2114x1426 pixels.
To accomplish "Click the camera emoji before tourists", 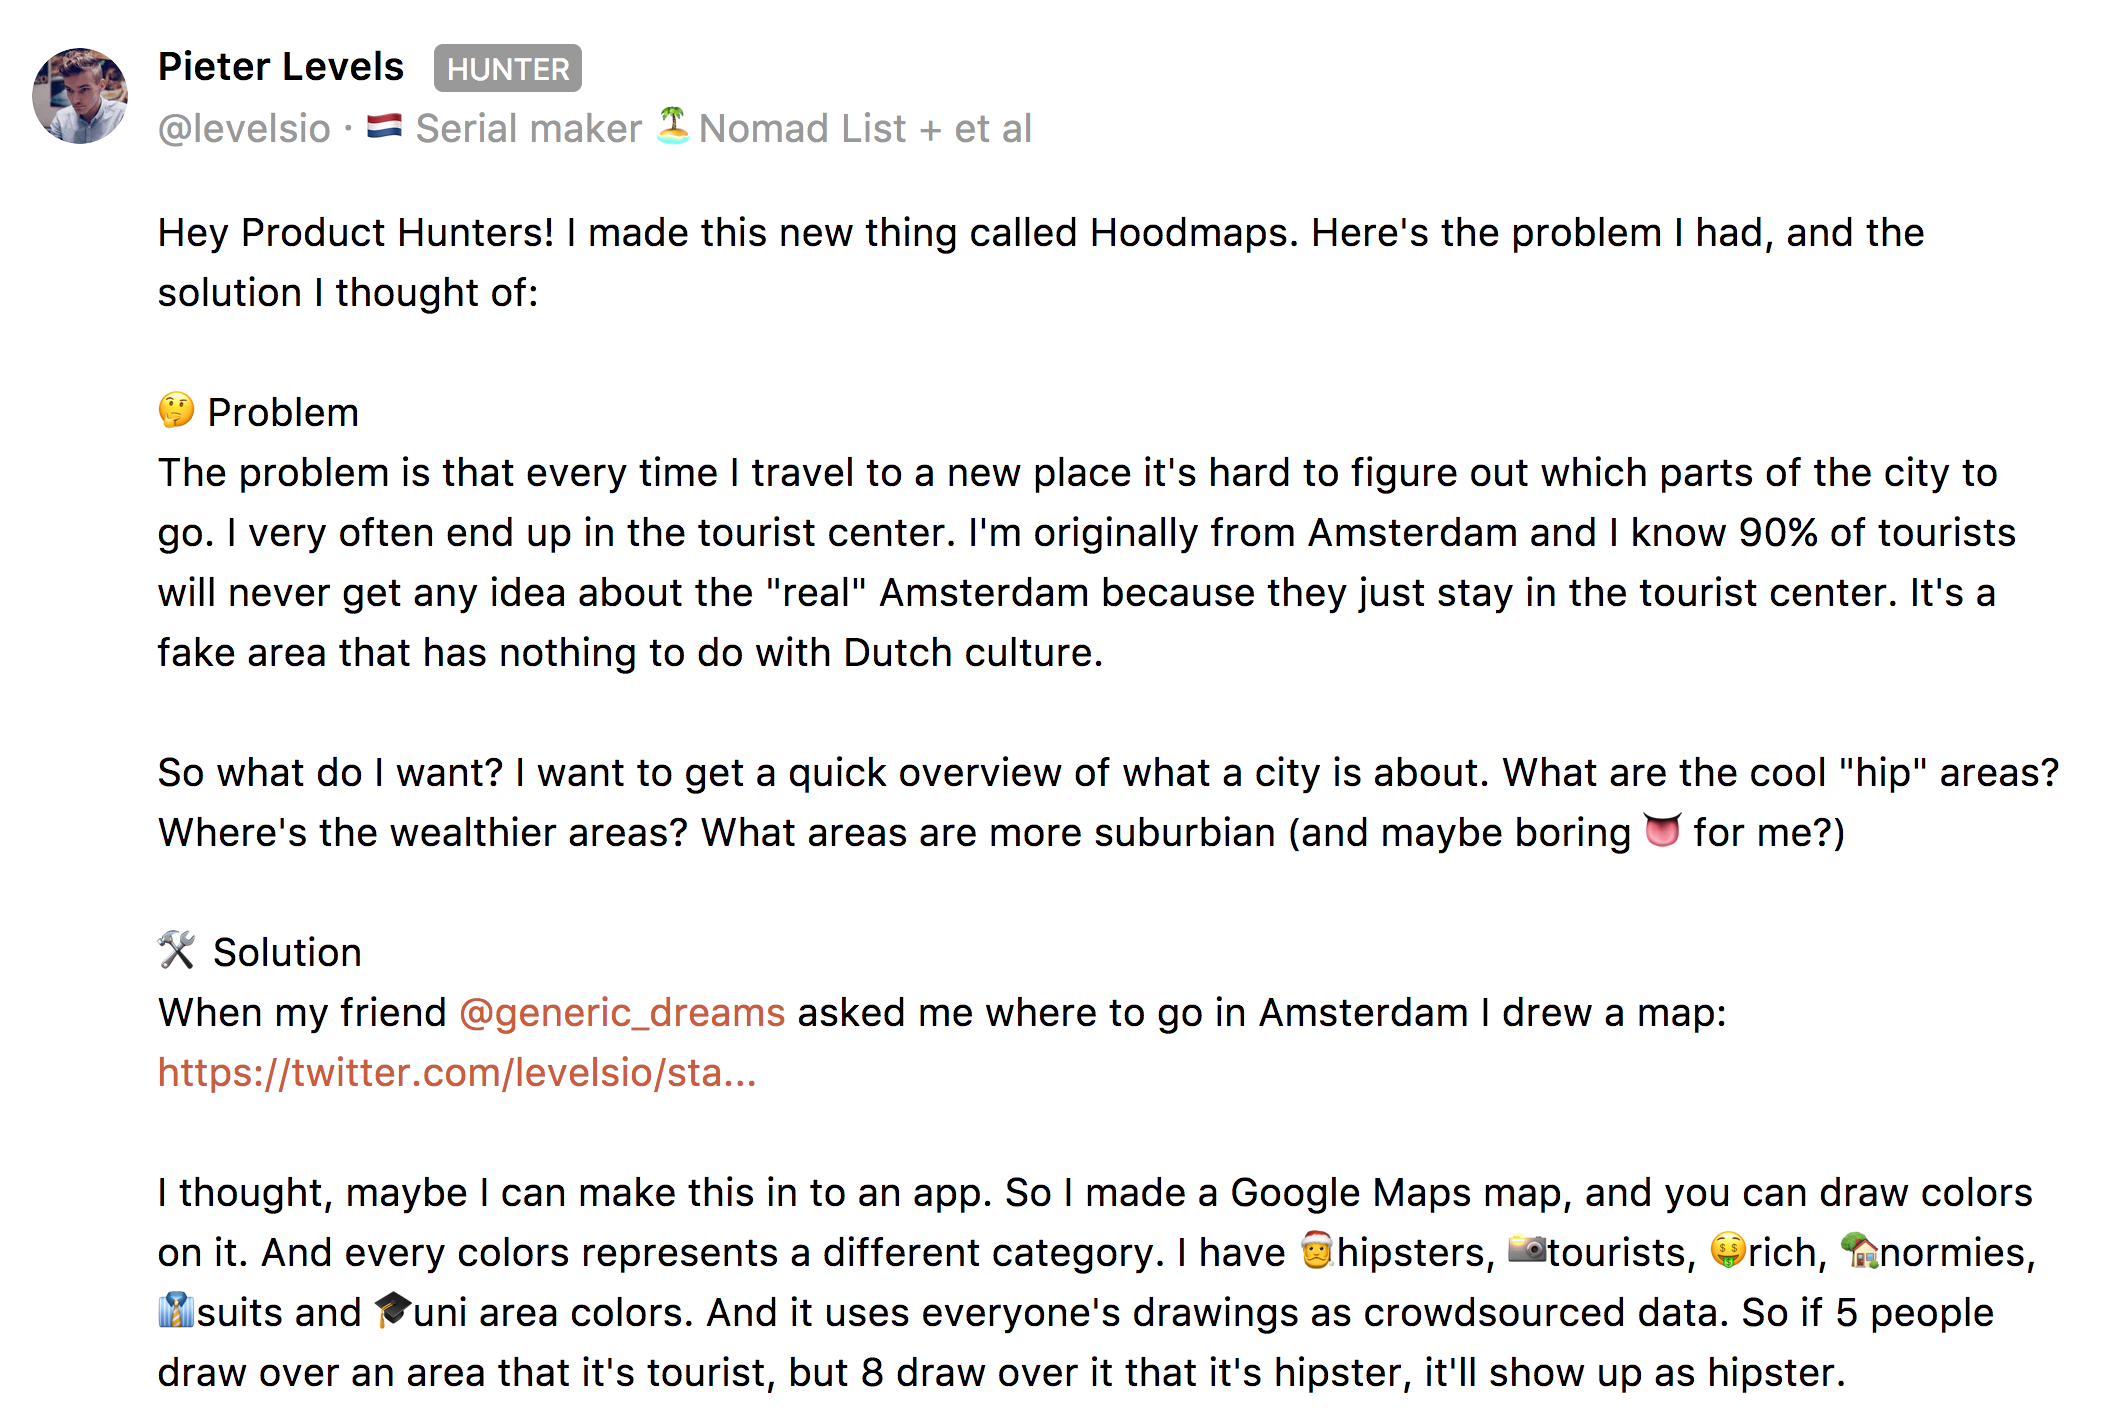I will coord(1527,1250).
